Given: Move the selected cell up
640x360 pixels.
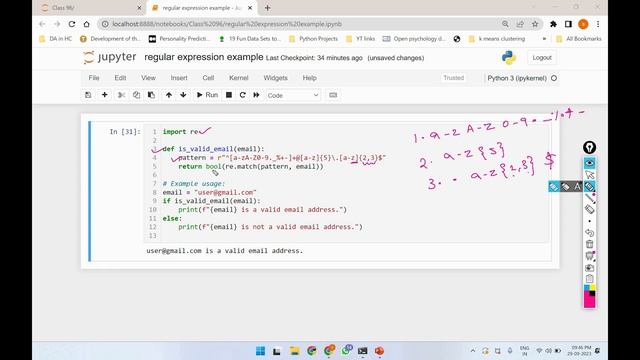Looking at the screenshot, I should (169, 95).
